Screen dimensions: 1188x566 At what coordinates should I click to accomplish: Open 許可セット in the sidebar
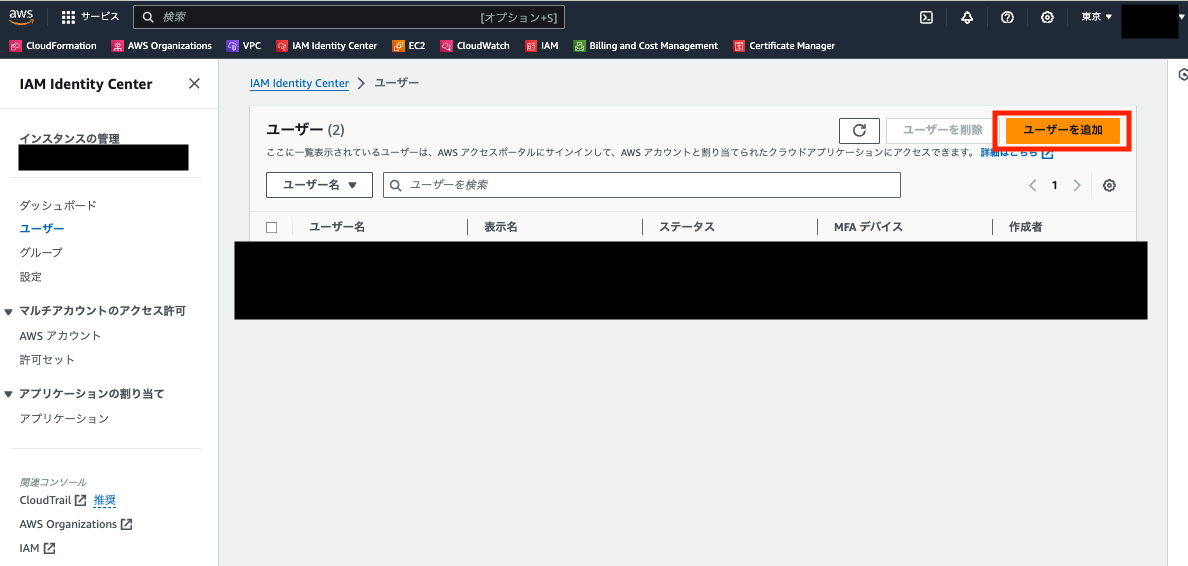(x=47, y=359)
